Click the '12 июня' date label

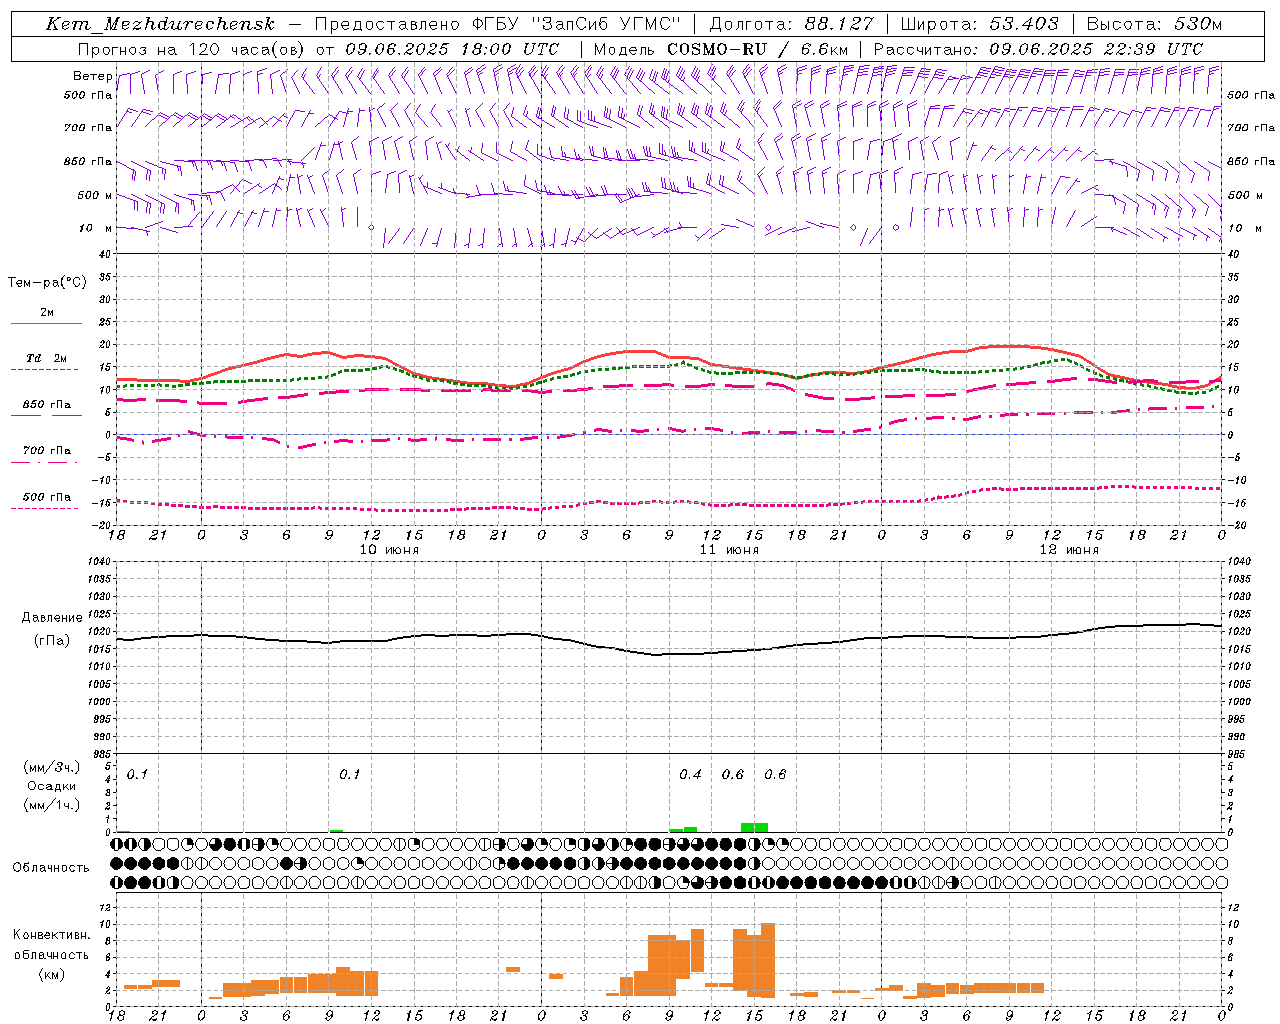1068,550
